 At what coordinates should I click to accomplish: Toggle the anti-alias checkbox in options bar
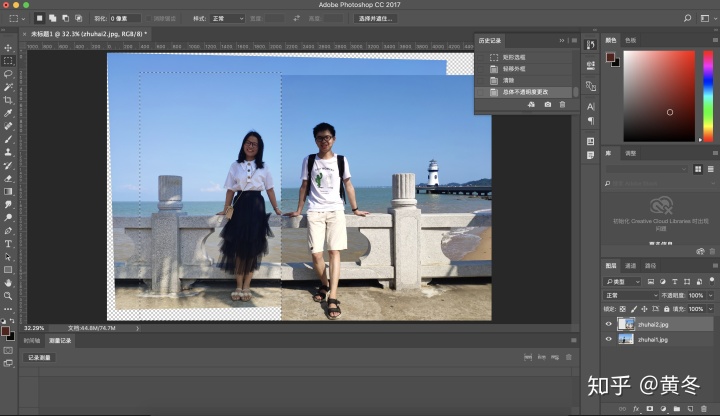(150, 18)
